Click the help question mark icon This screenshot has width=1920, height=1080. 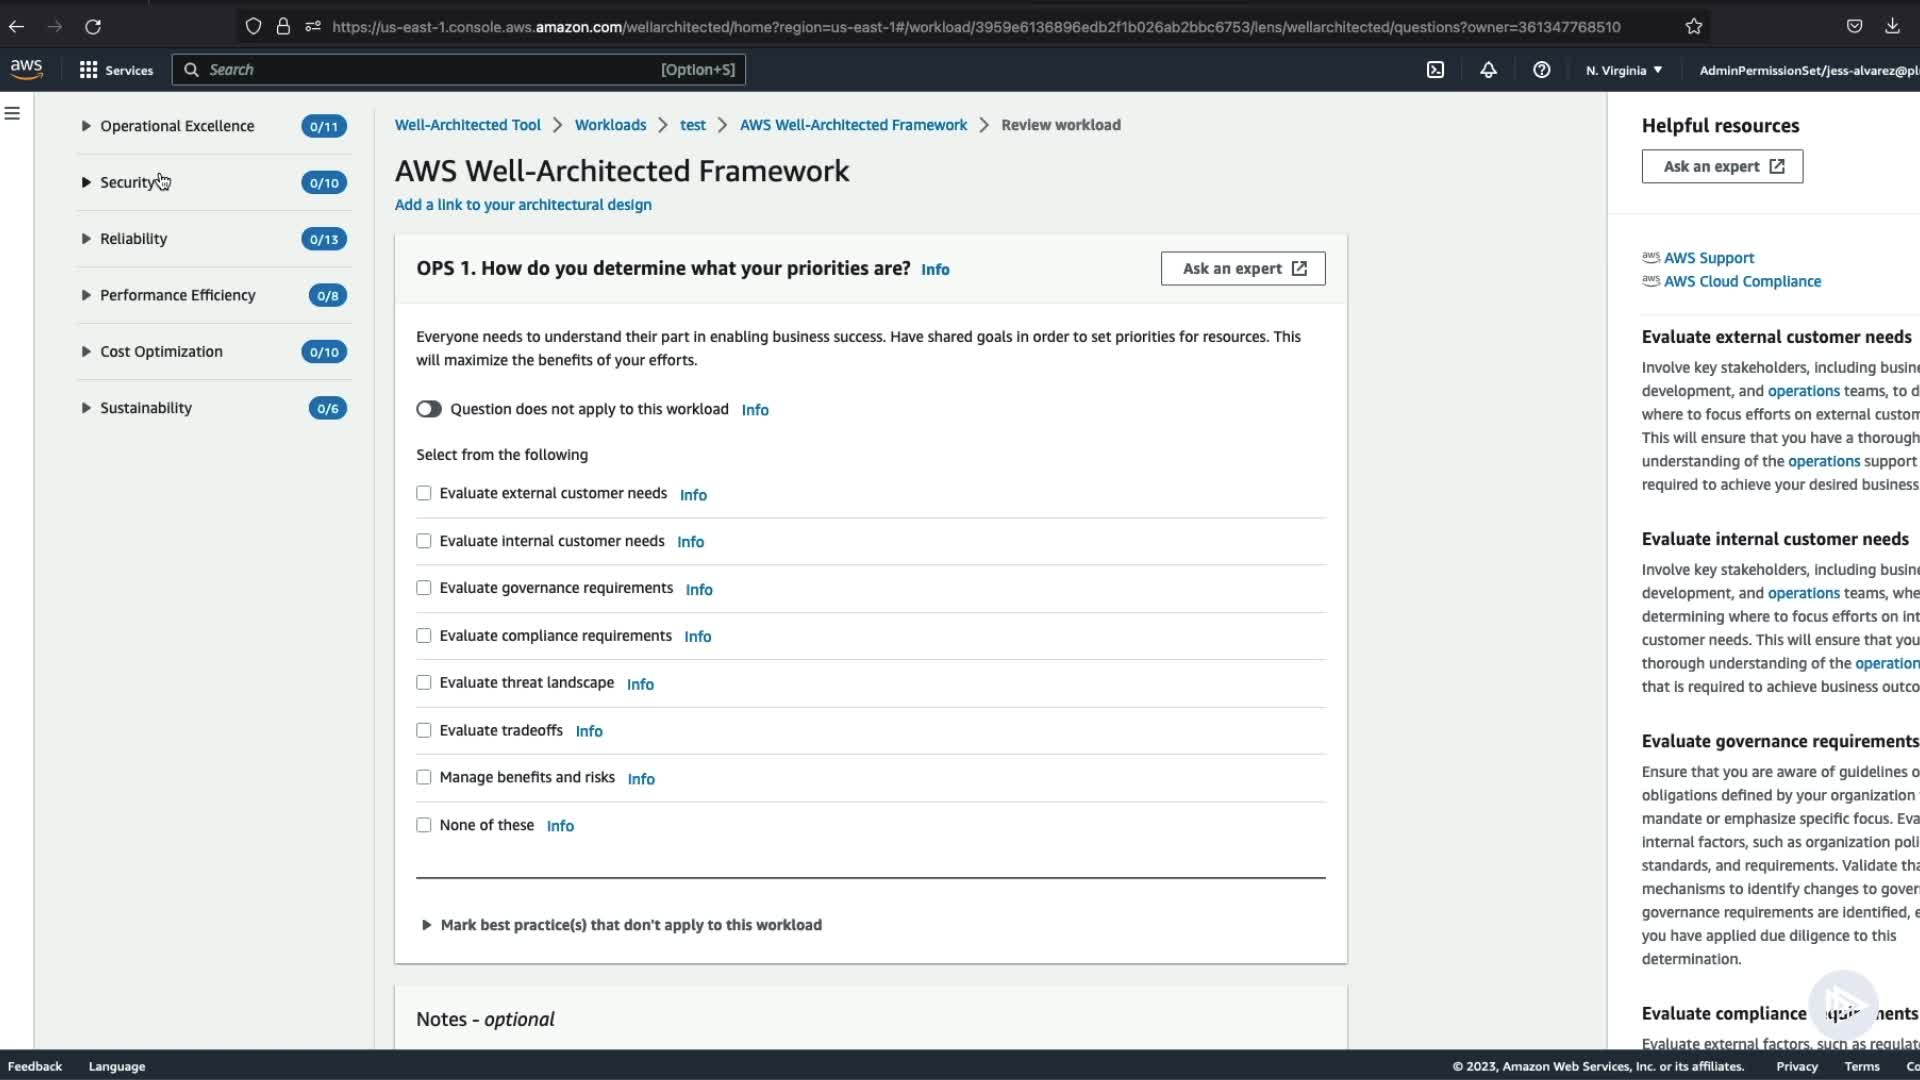coord(1541,70)
